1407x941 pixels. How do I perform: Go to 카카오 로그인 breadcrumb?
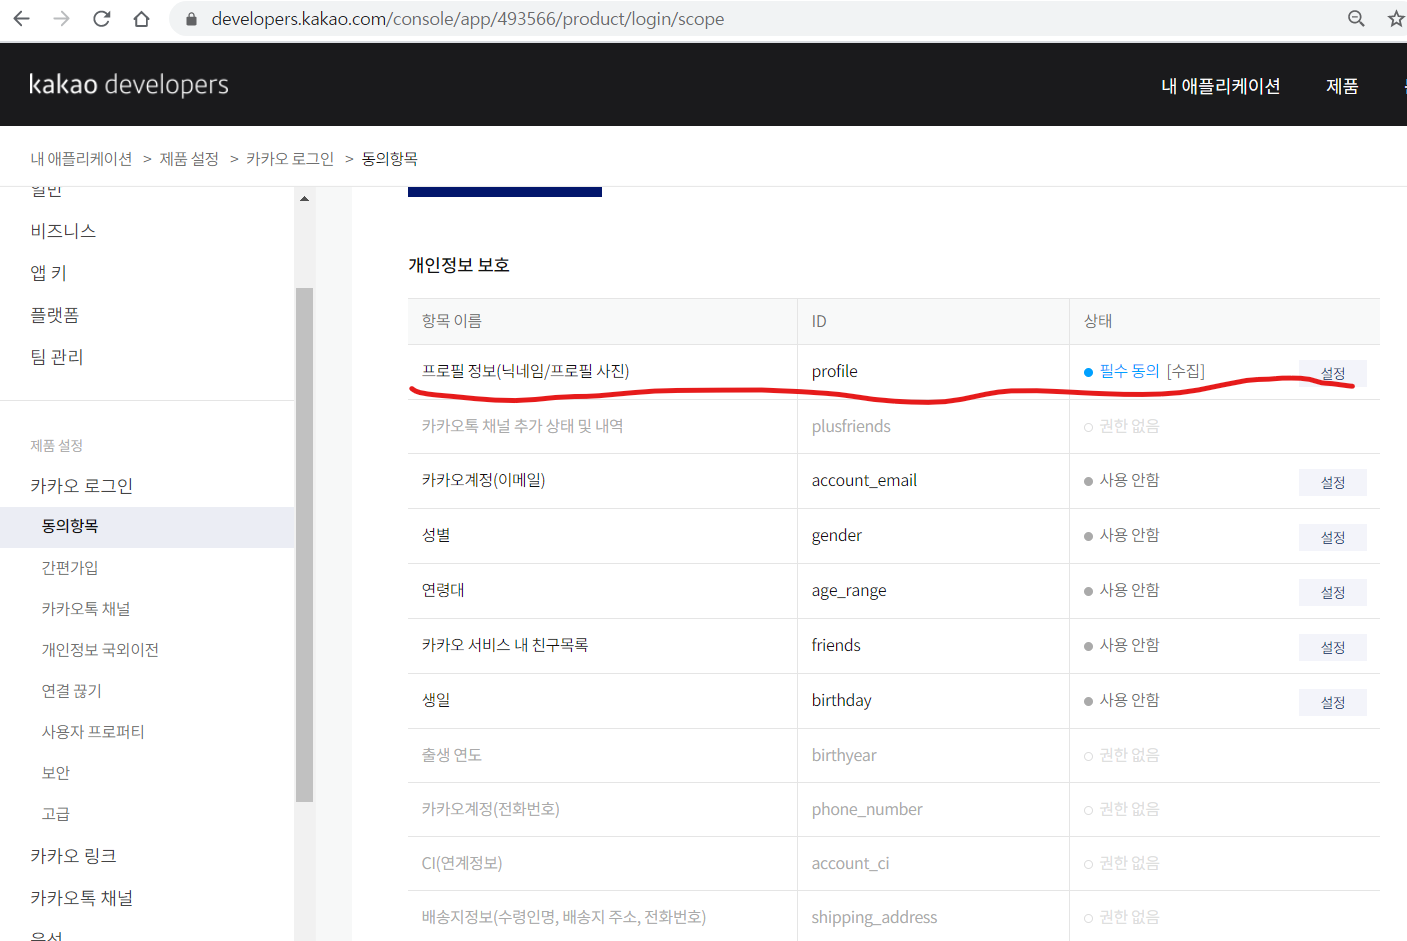click(x=290, y=159)
